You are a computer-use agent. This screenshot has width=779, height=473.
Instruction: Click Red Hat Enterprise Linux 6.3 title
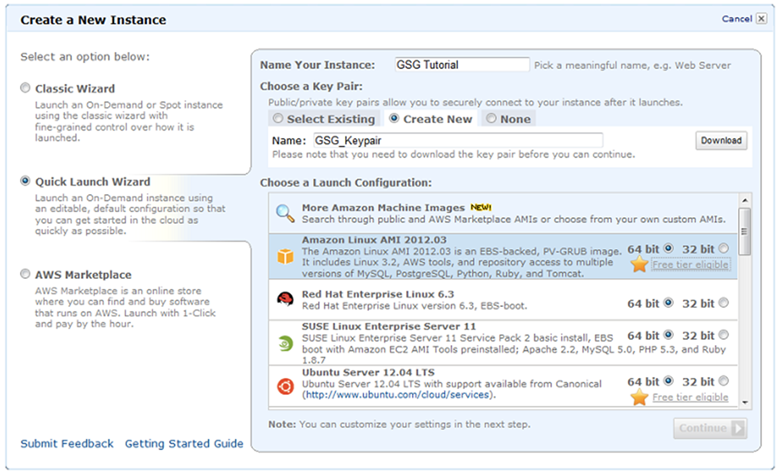[378, 294]
